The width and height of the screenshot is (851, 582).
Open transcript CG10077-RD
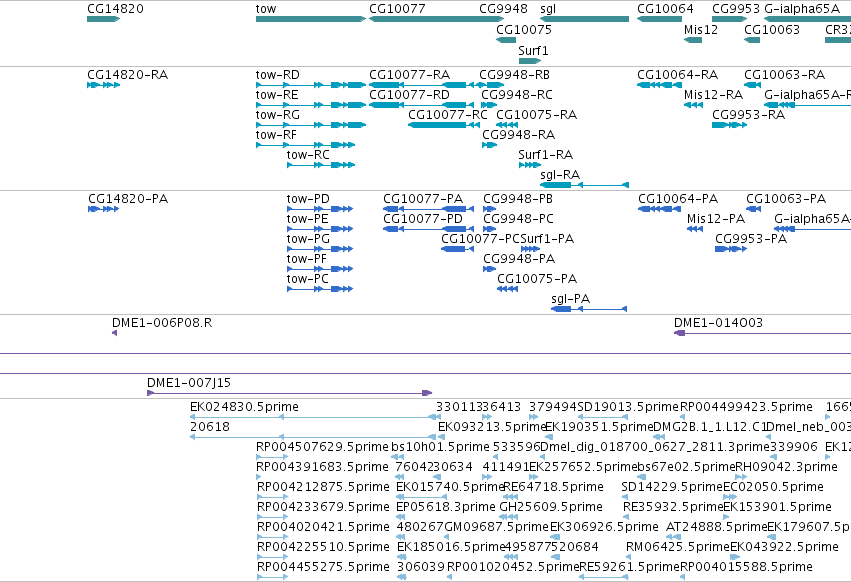422,105
